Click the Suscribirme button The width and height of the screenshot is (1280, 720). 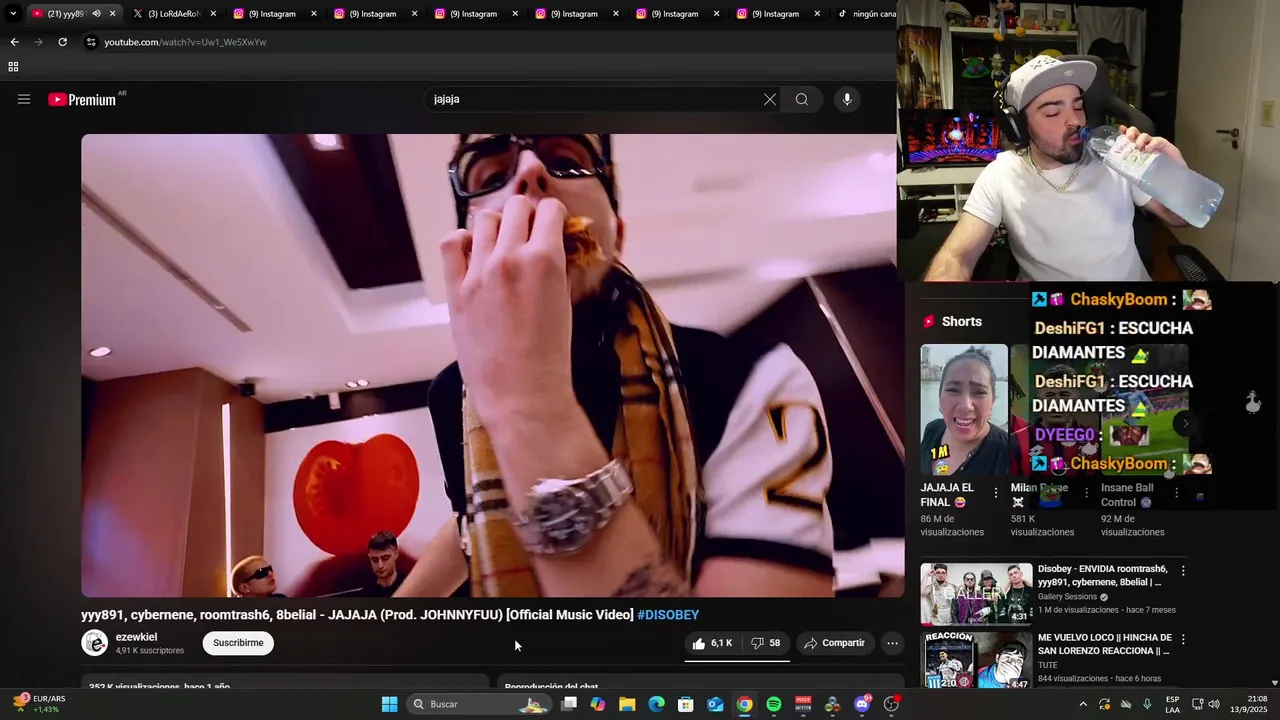click(238, 643)
